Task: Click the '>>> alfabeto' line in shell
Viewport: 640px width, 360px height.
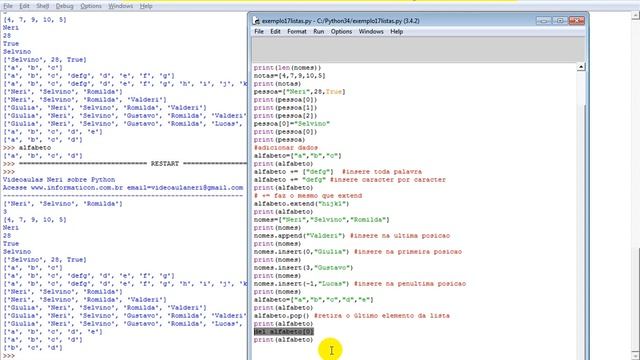Action: tap(27, 148)
